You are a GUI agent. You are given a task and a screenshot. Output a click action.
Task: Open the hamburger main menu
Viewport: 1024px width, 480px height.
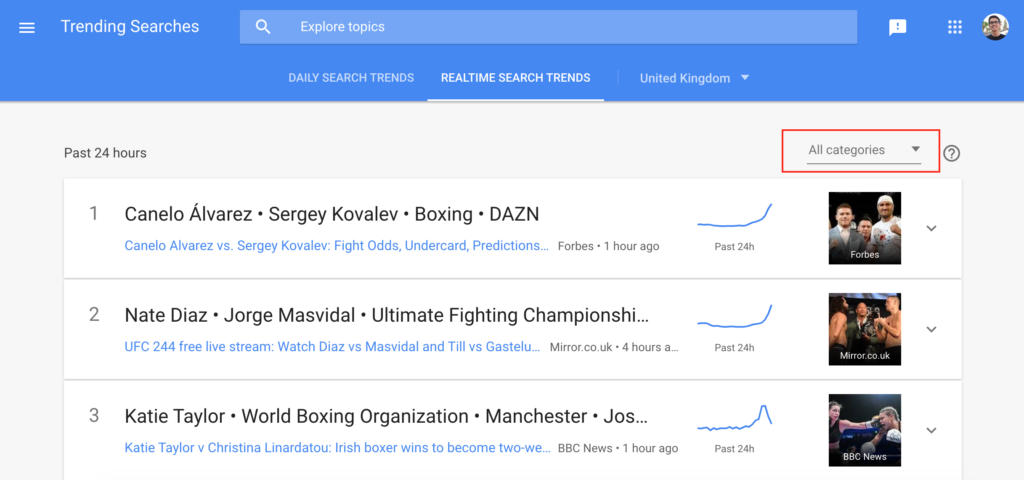[27, 27]
